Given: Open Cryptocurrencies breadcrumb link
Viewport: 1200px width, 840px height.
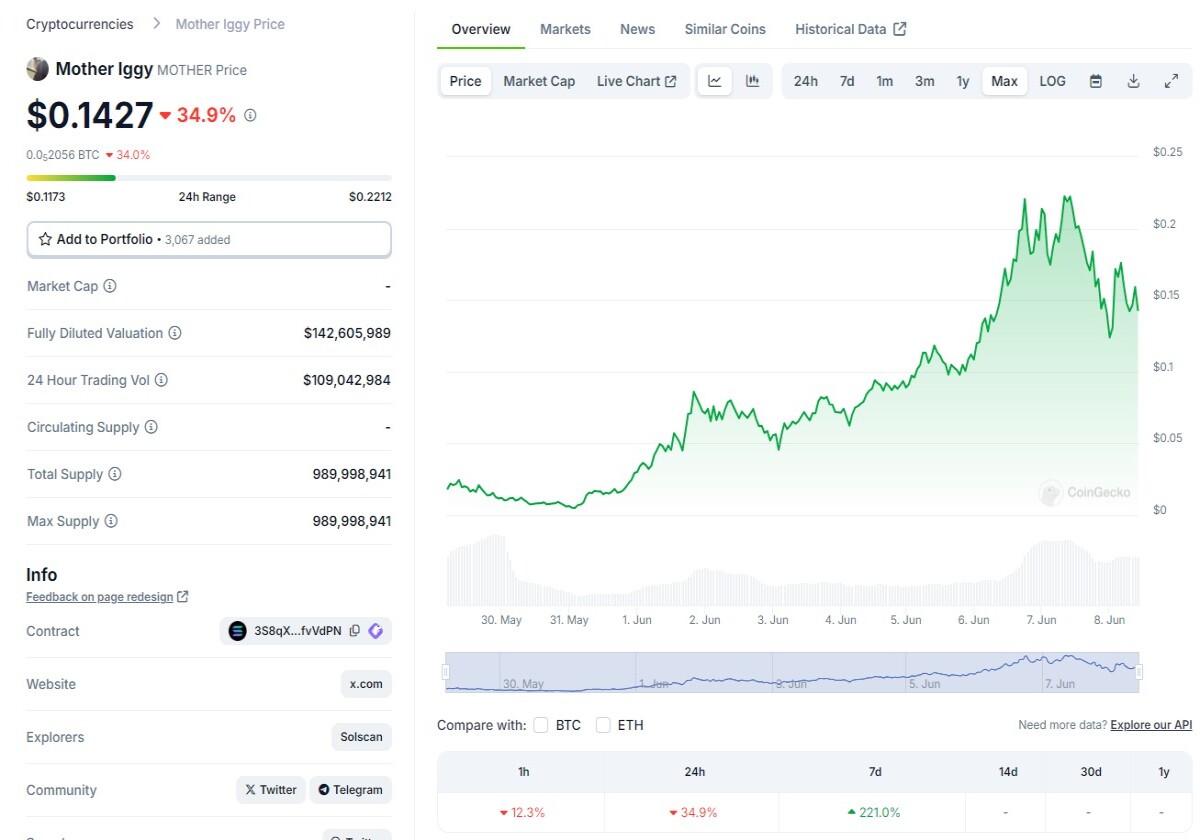Looking at the screenshot, I should pyautogui.click(x=80, y=24).
